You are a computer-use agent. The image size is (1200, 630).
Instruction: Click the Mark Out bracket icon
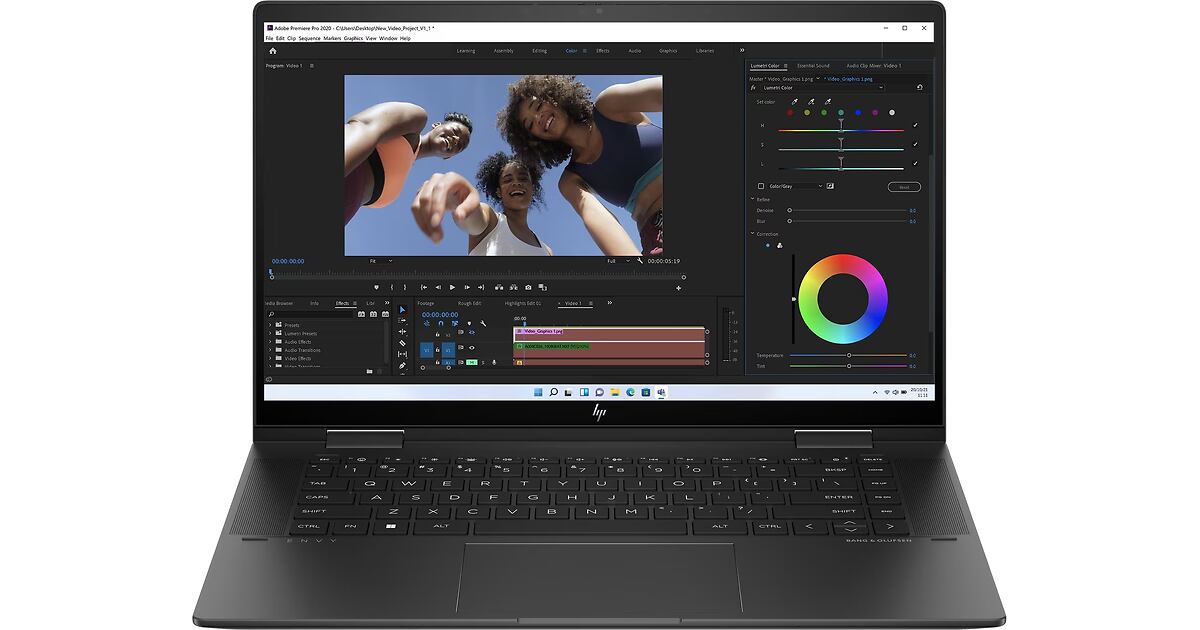coord(406,287)
